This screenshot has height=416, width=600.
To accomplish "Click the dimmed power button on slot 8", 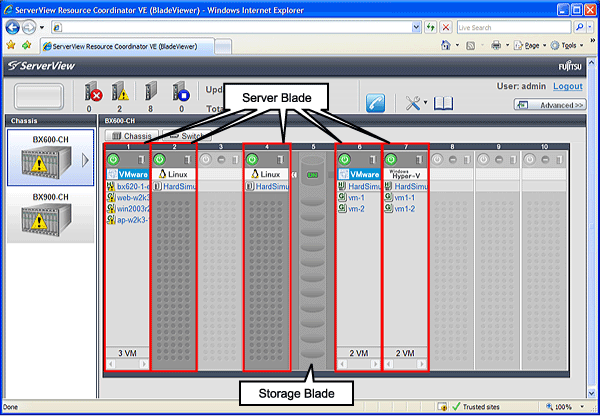I will [437, 159].
